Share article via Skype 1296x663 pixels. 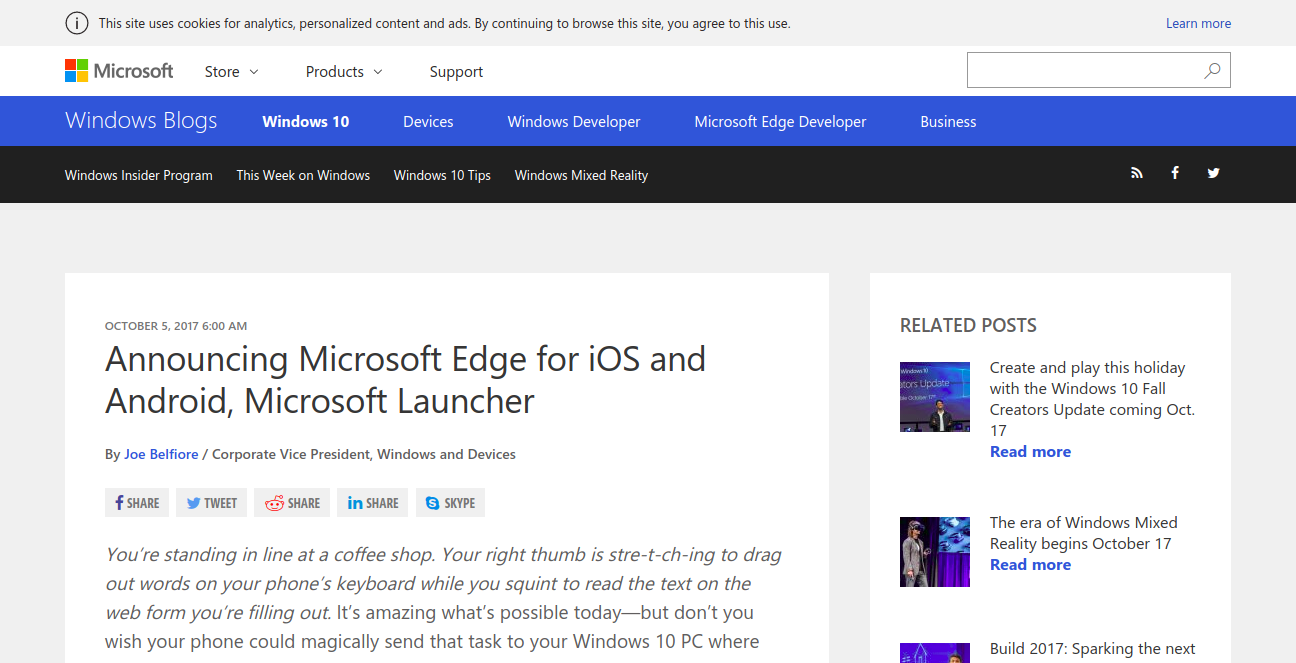click(450, 503)
